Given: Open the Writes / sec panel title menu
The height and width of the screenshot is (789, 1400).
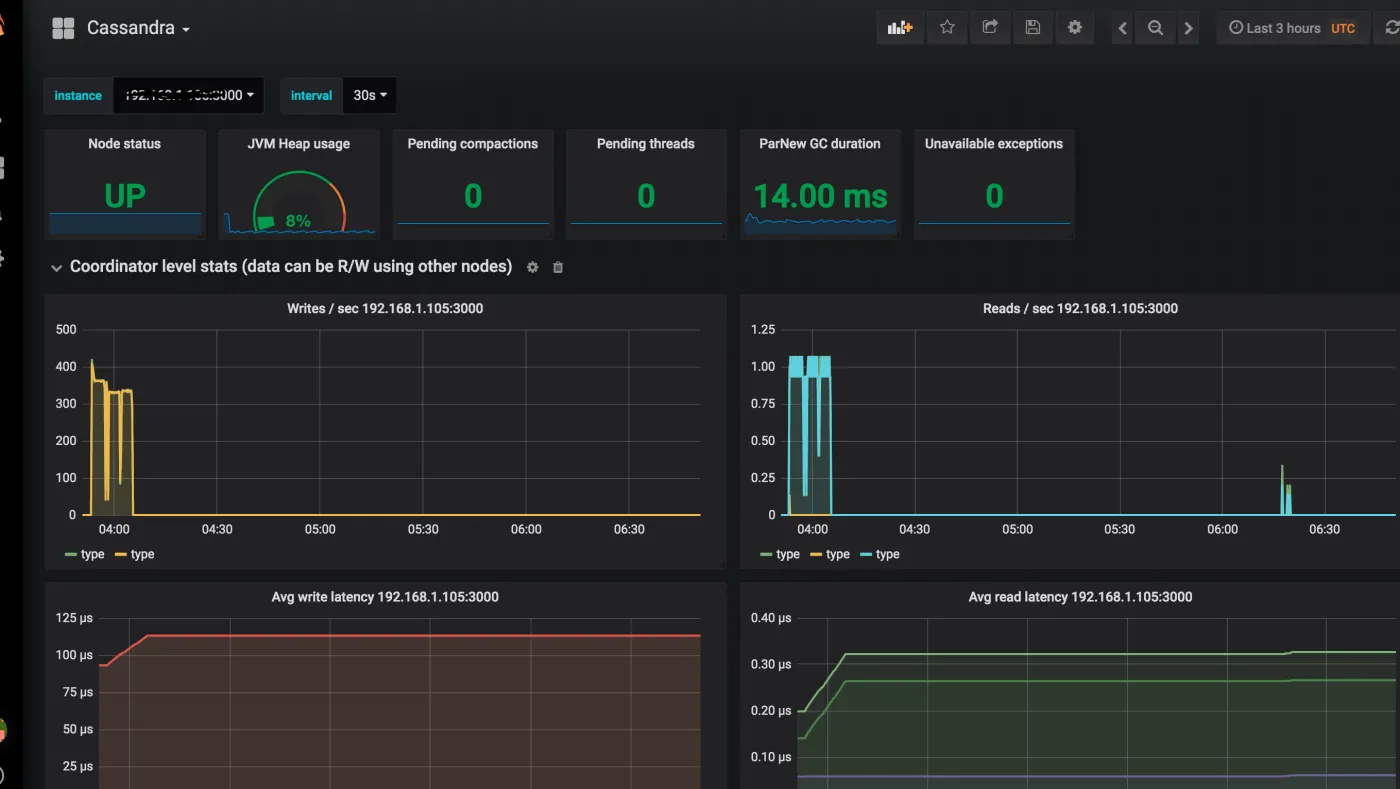Looking at the screenshot, I should click(x=385, y=308).
